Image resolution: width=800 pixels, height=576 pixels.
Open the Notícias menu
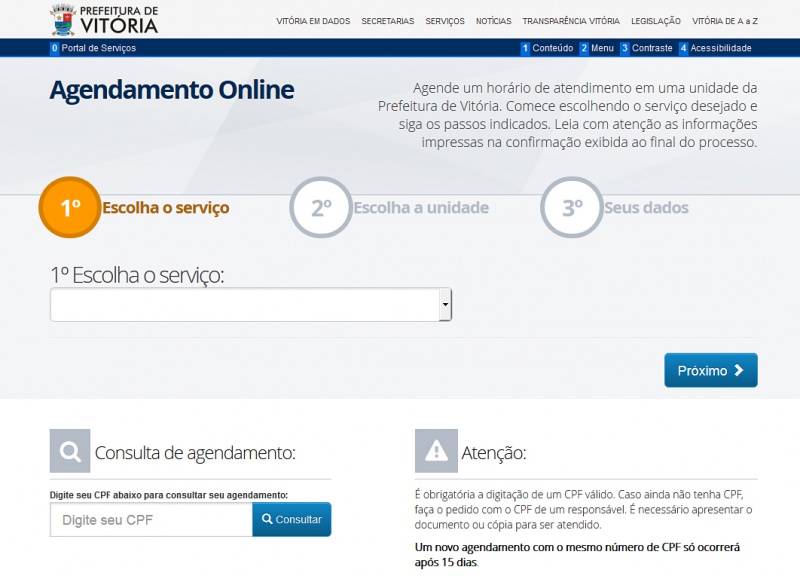[x=493, y=21]
